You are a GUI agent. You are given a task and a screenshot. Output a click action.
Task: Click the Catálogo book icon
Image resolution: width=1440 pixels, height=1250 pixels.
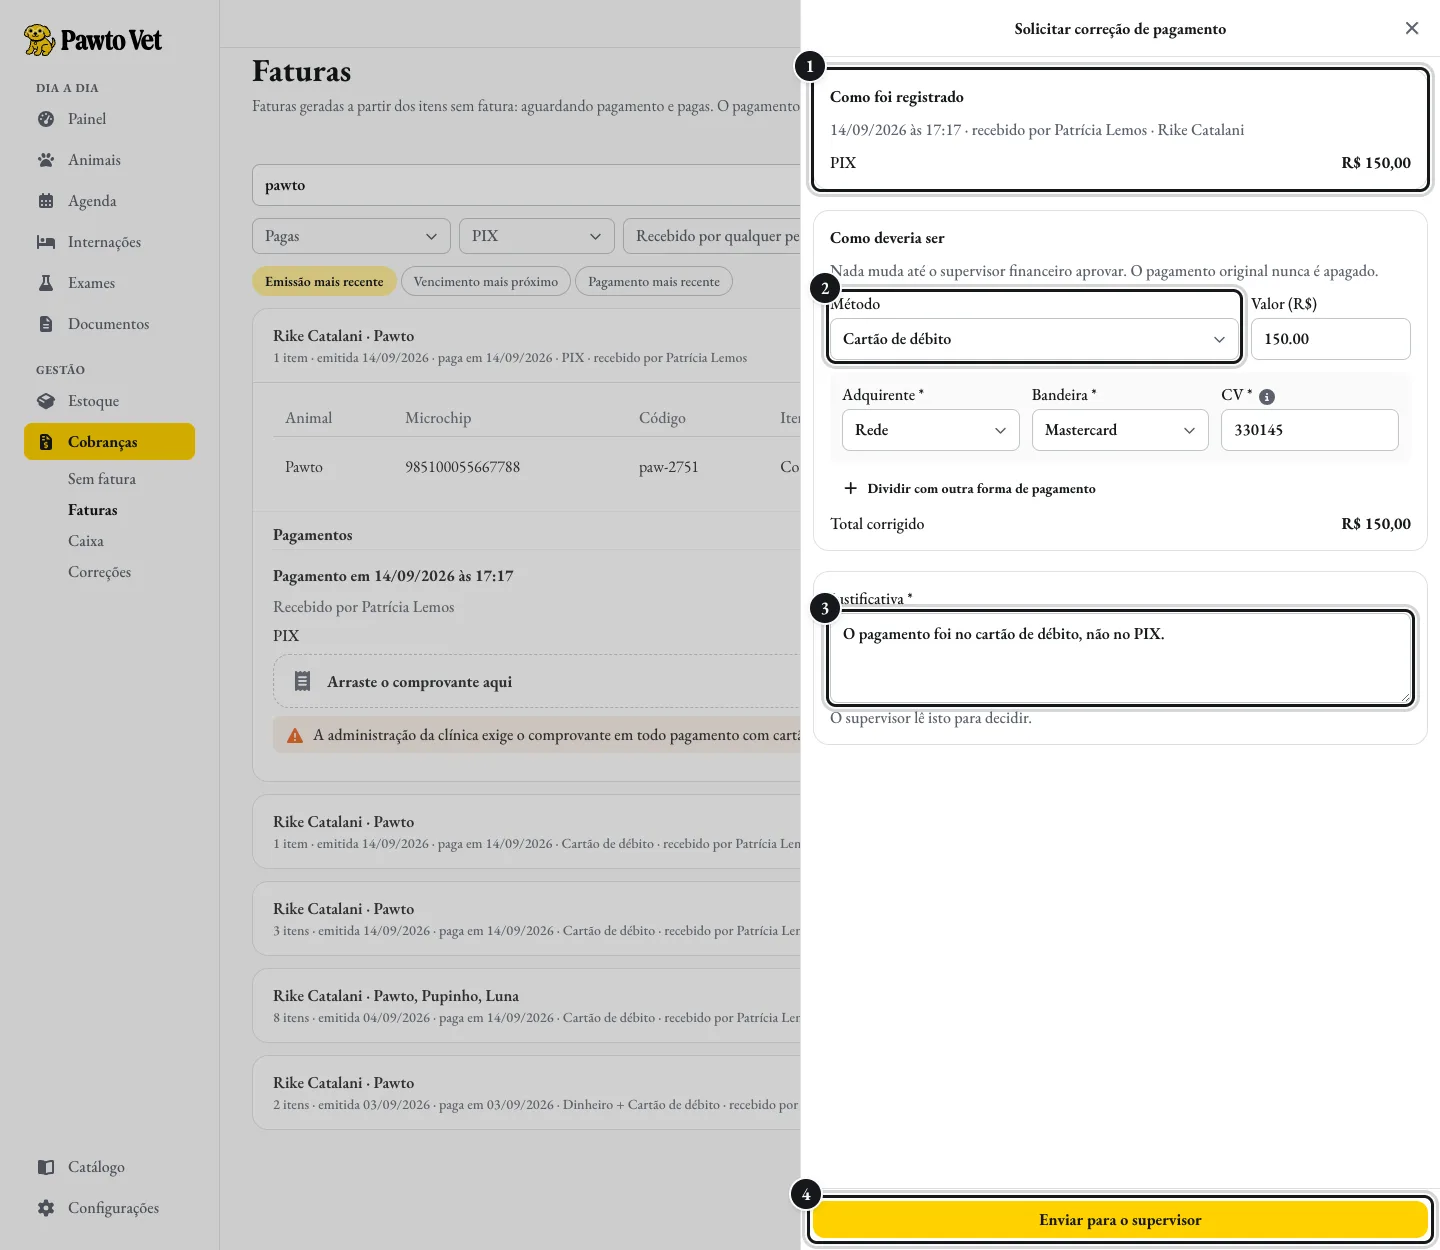46,1167
